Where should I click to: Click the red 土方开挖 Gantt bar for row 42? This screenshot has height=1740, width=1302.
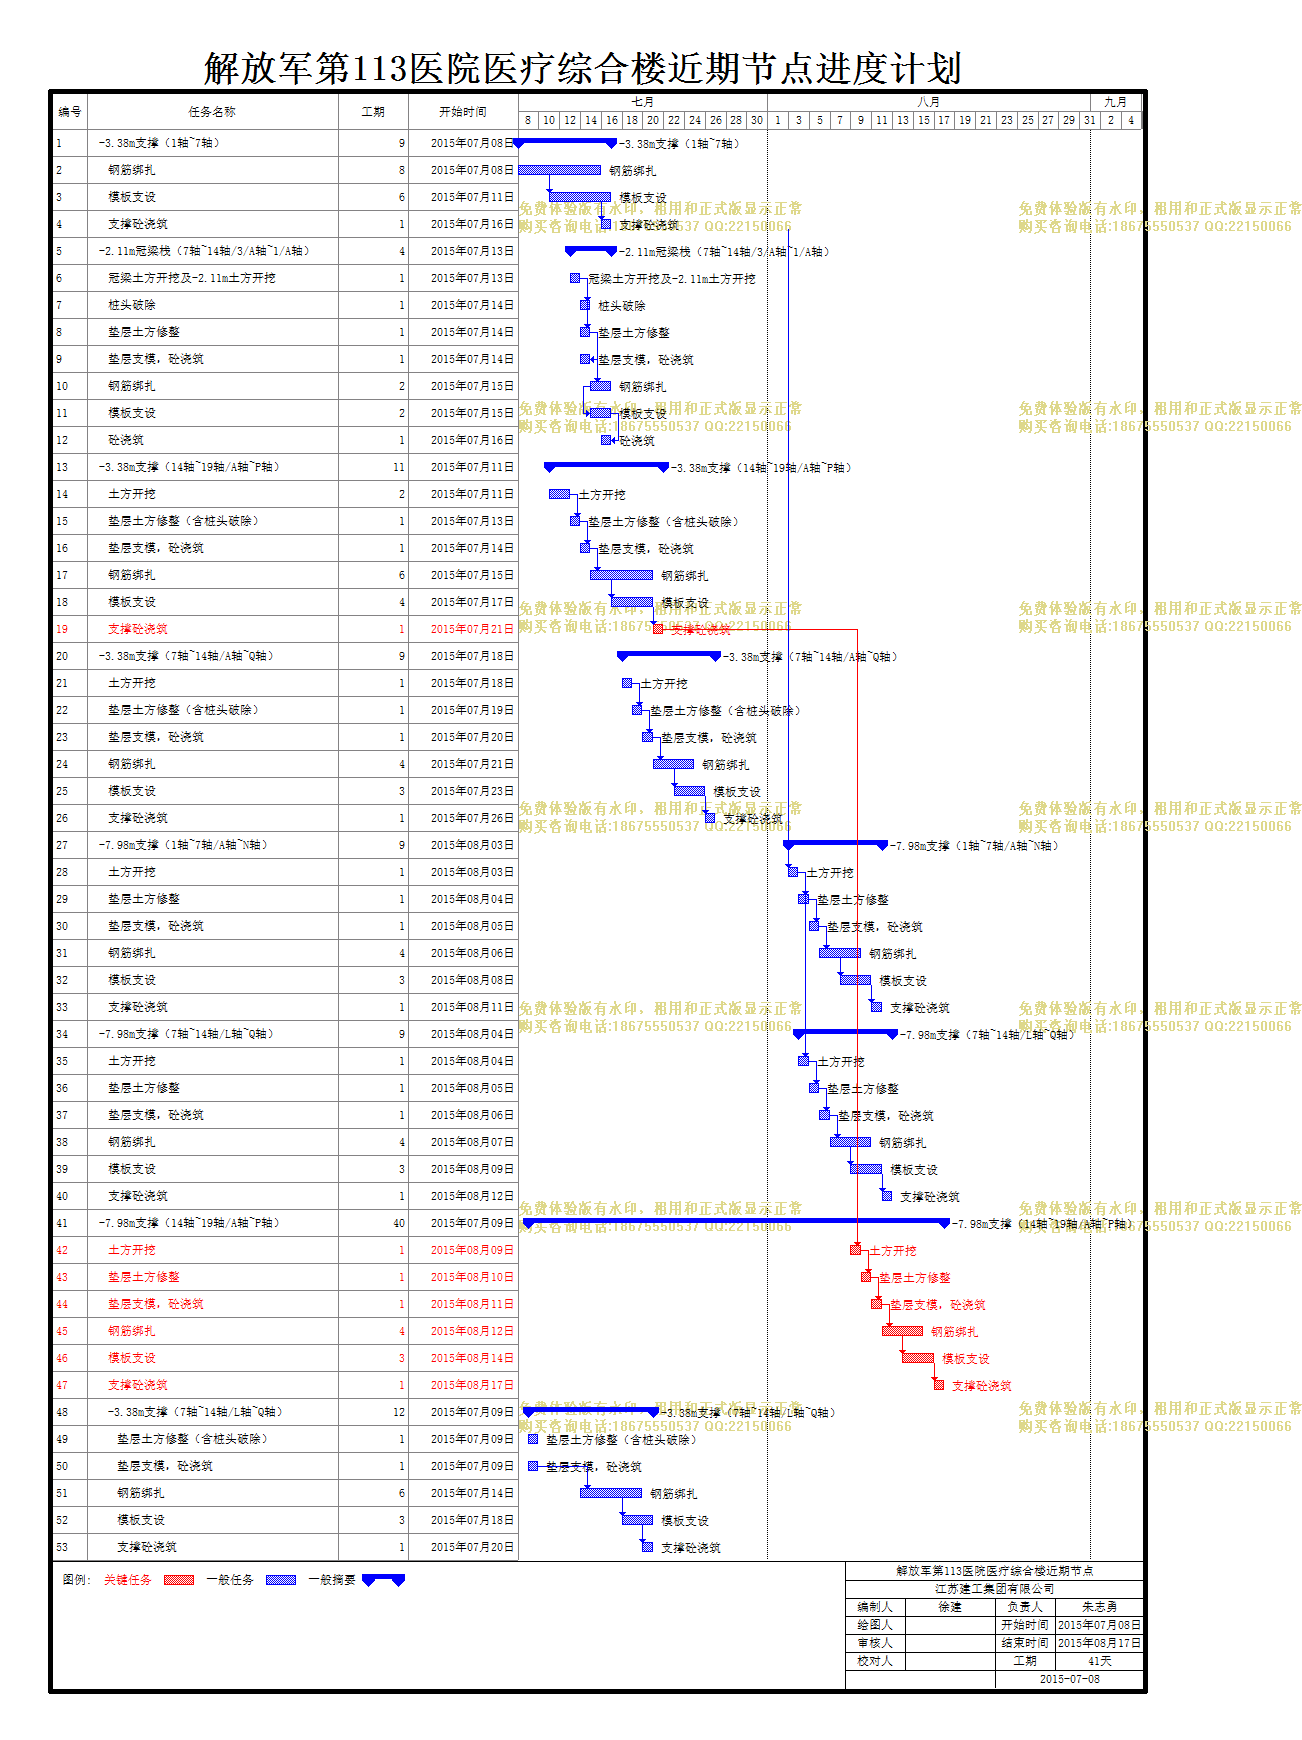click(856, 1250)
